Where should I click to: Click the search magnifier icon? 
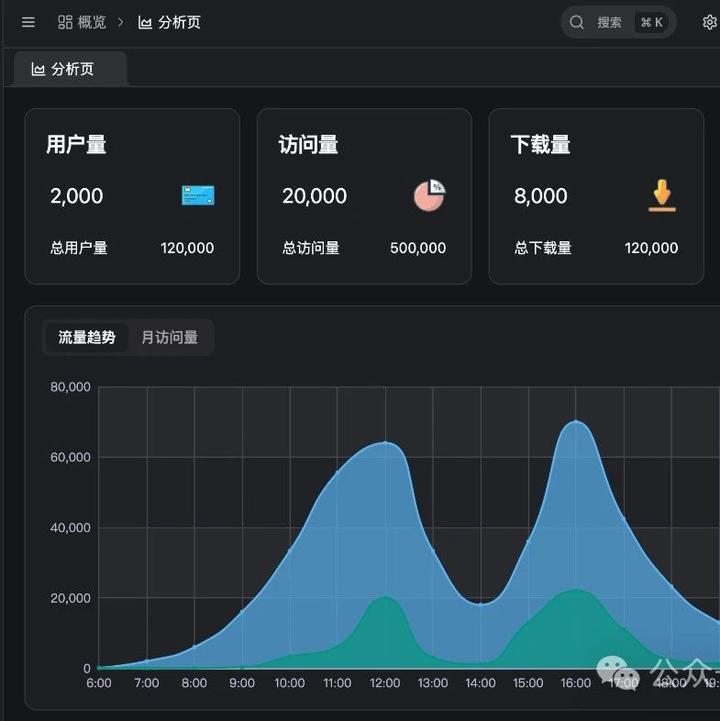click(577, 22)
